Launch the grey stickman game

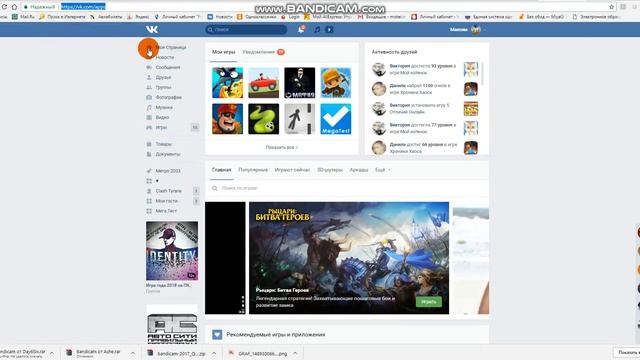tap(300, 119)
